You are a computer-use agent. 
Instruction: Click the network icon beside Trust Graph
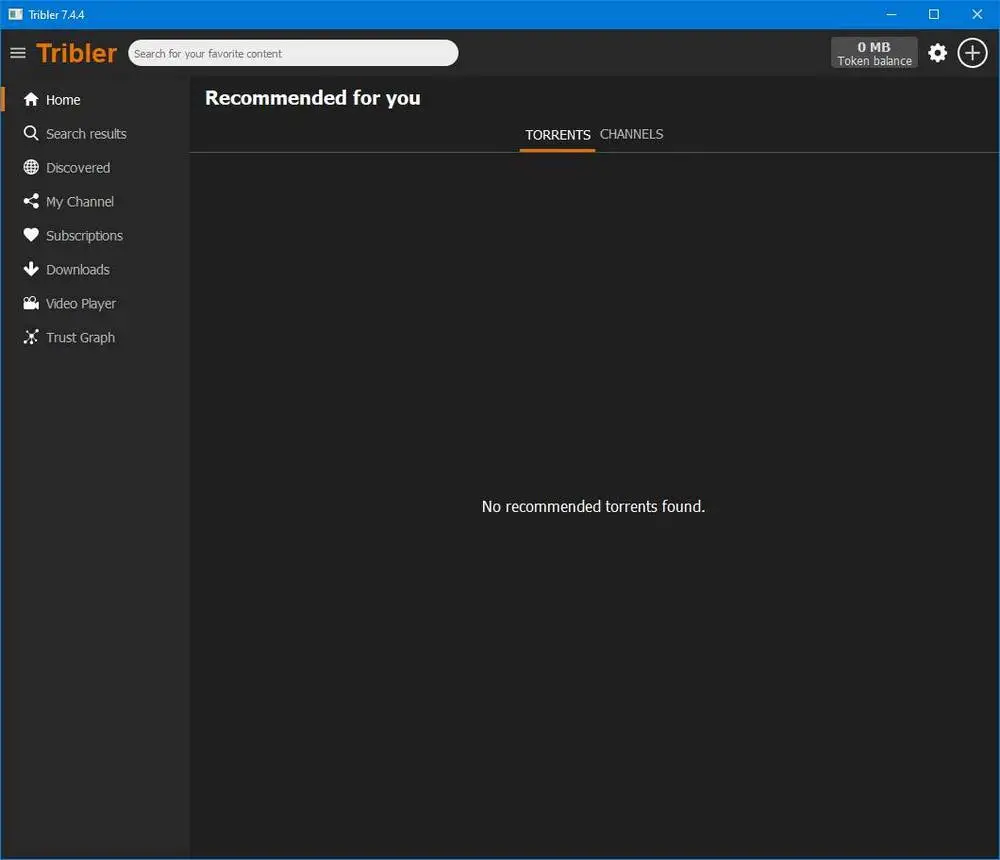31,337
